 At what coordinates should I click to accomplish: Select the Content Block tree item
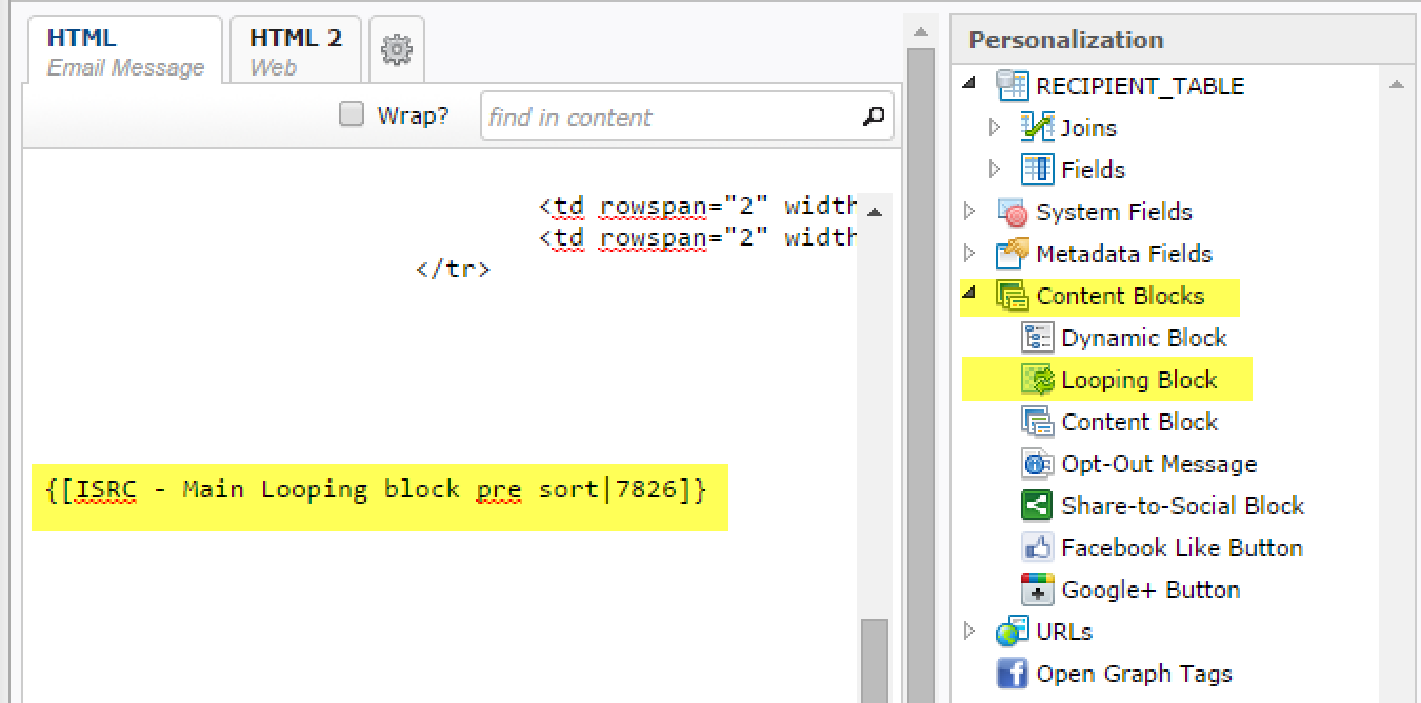(1139, 423)
